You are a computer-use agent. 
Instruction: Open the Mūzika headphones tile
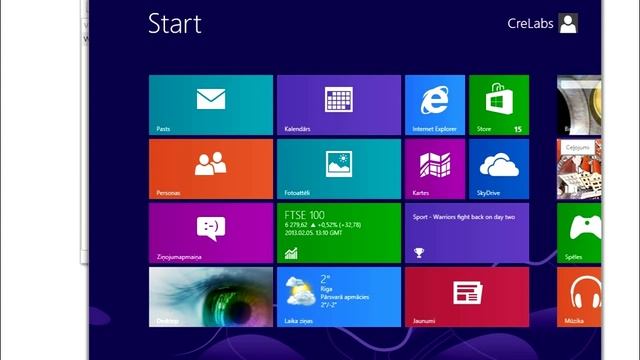pos(579,297)
